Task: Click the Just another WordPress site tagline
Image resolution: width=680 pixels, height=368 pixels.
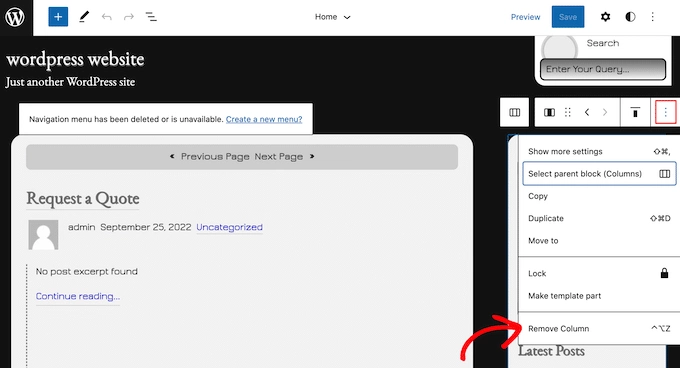Action: 70,82
